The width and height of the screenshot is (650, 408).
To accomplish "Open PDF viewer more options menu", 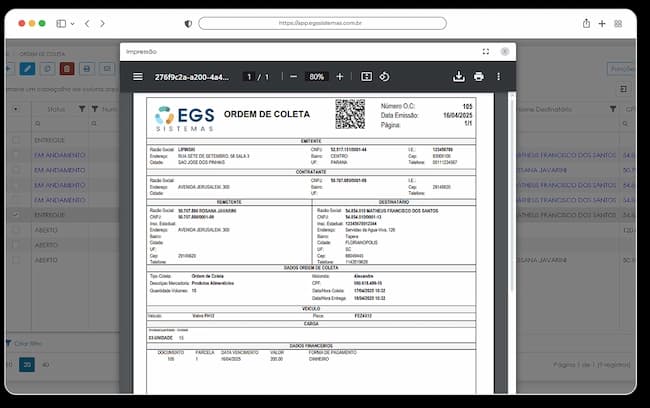I will 498,77.
